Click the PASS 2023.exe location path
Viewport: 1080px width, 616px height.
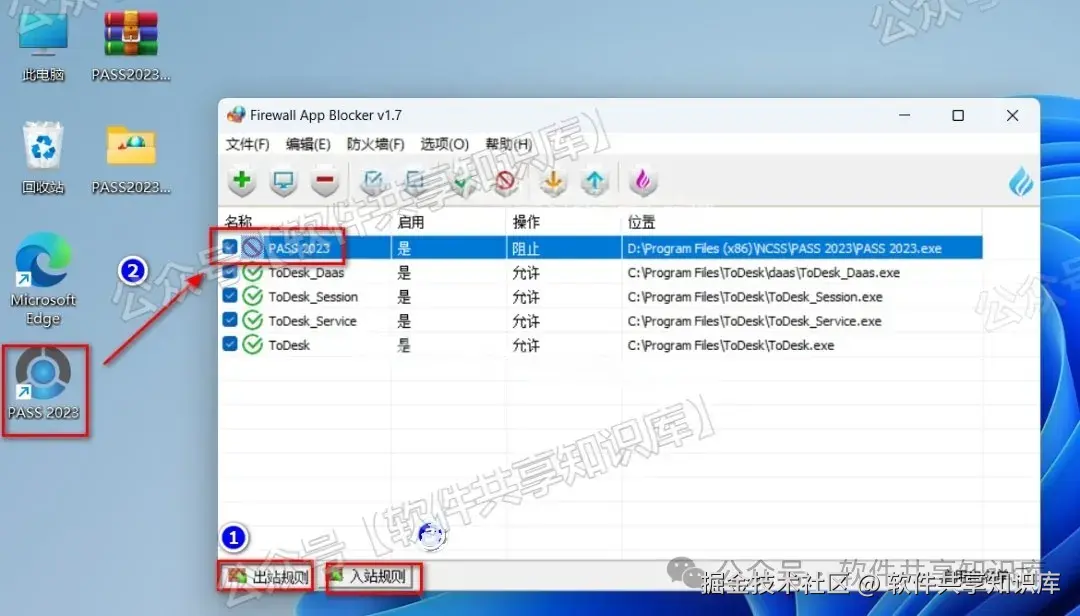785,249
